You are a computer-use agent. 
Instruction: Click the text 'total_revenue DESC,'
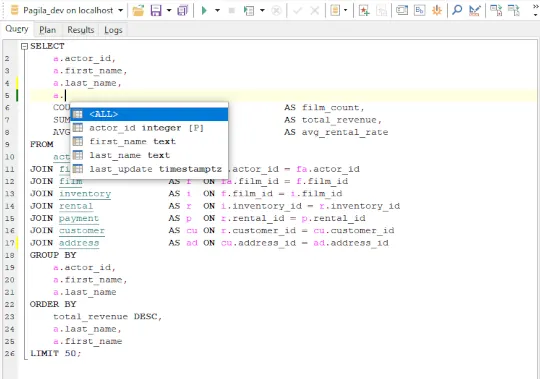[x=107, y=316]
